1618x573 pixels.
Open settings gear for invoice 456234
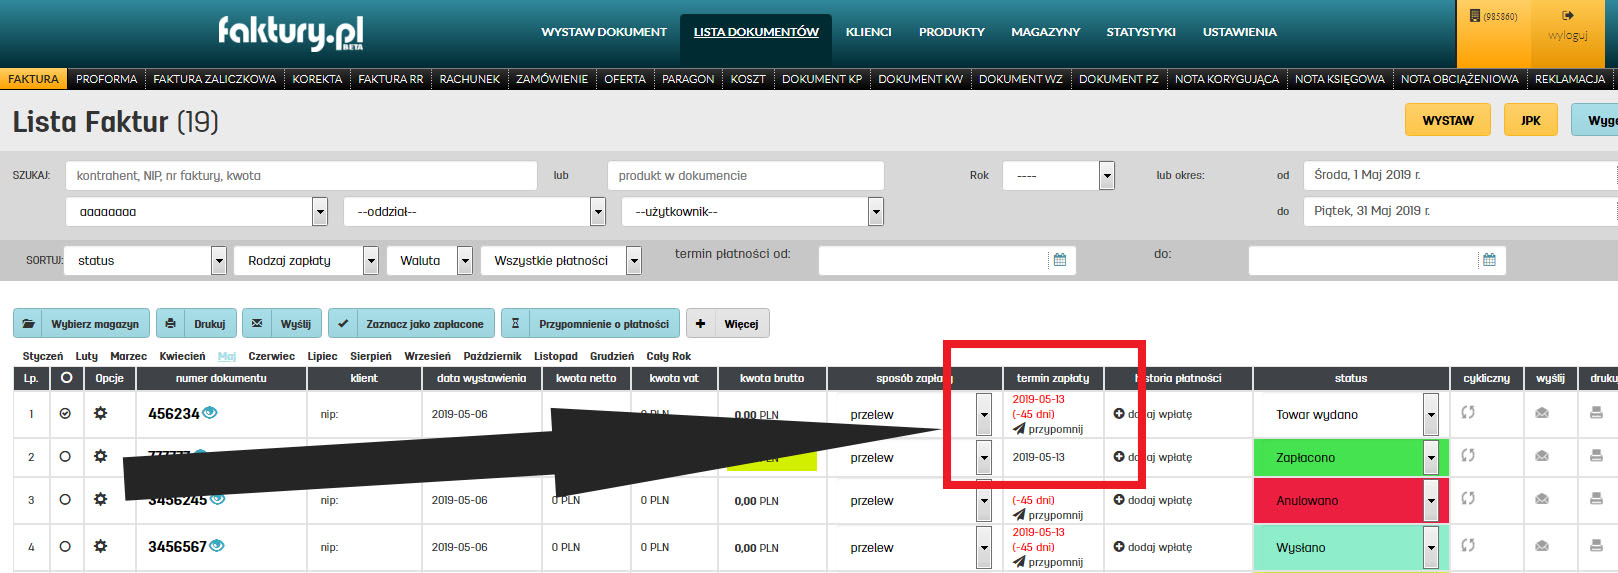100,413
